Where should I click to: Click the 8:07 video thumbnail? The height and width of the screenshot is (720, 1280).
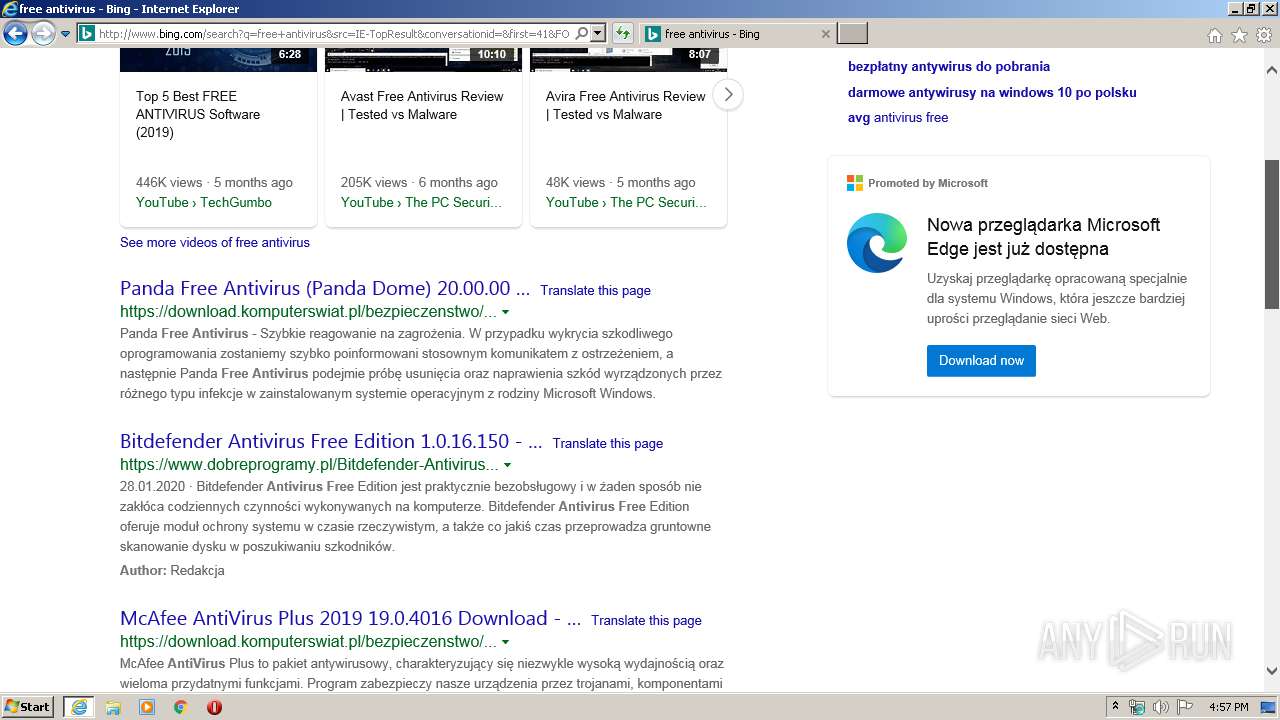coord(628,59)
